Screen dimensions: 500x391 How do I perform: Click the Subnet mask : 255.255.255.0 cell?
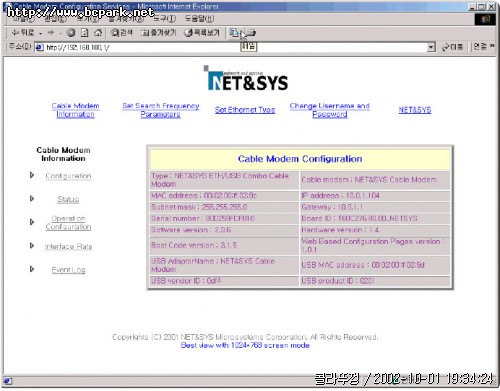coord(224,207)
